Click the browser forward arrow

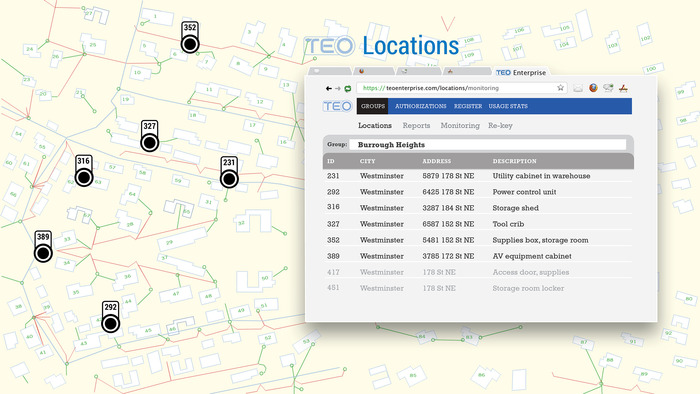pos(338,88)
